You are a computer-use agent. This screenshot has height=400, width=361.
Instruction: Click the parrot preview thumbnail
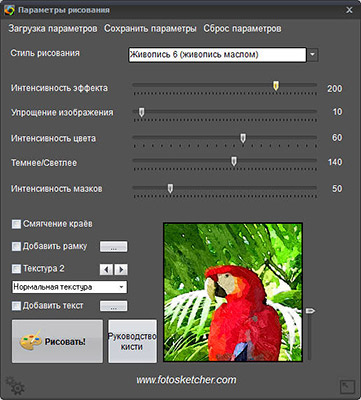233,292
